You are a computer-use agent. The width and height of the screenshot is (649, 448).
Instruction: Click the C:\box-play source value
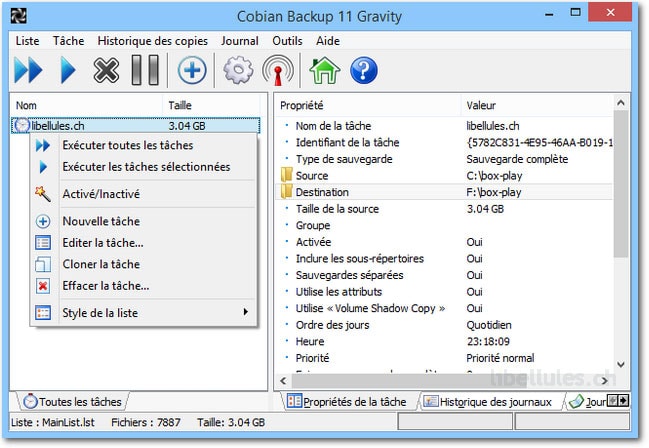[494, 176]
